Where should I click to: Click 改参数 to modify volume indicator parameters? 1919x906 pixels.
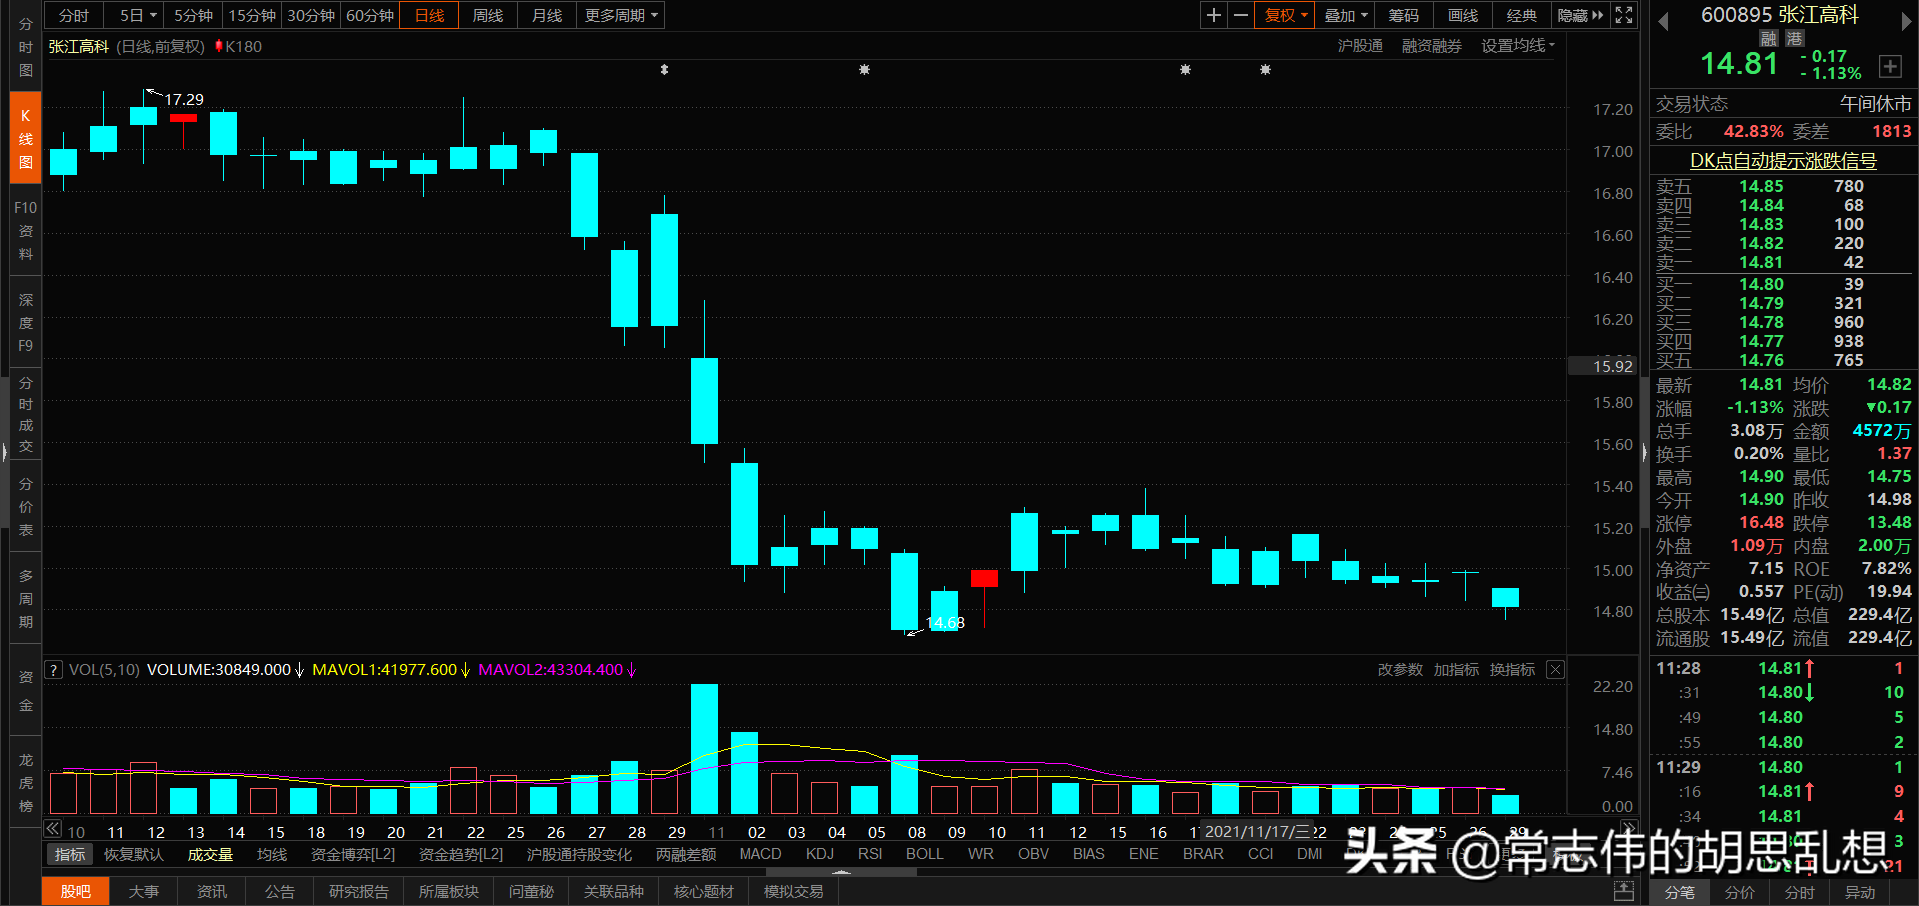pyautogui.click(x=1399, y=670)
